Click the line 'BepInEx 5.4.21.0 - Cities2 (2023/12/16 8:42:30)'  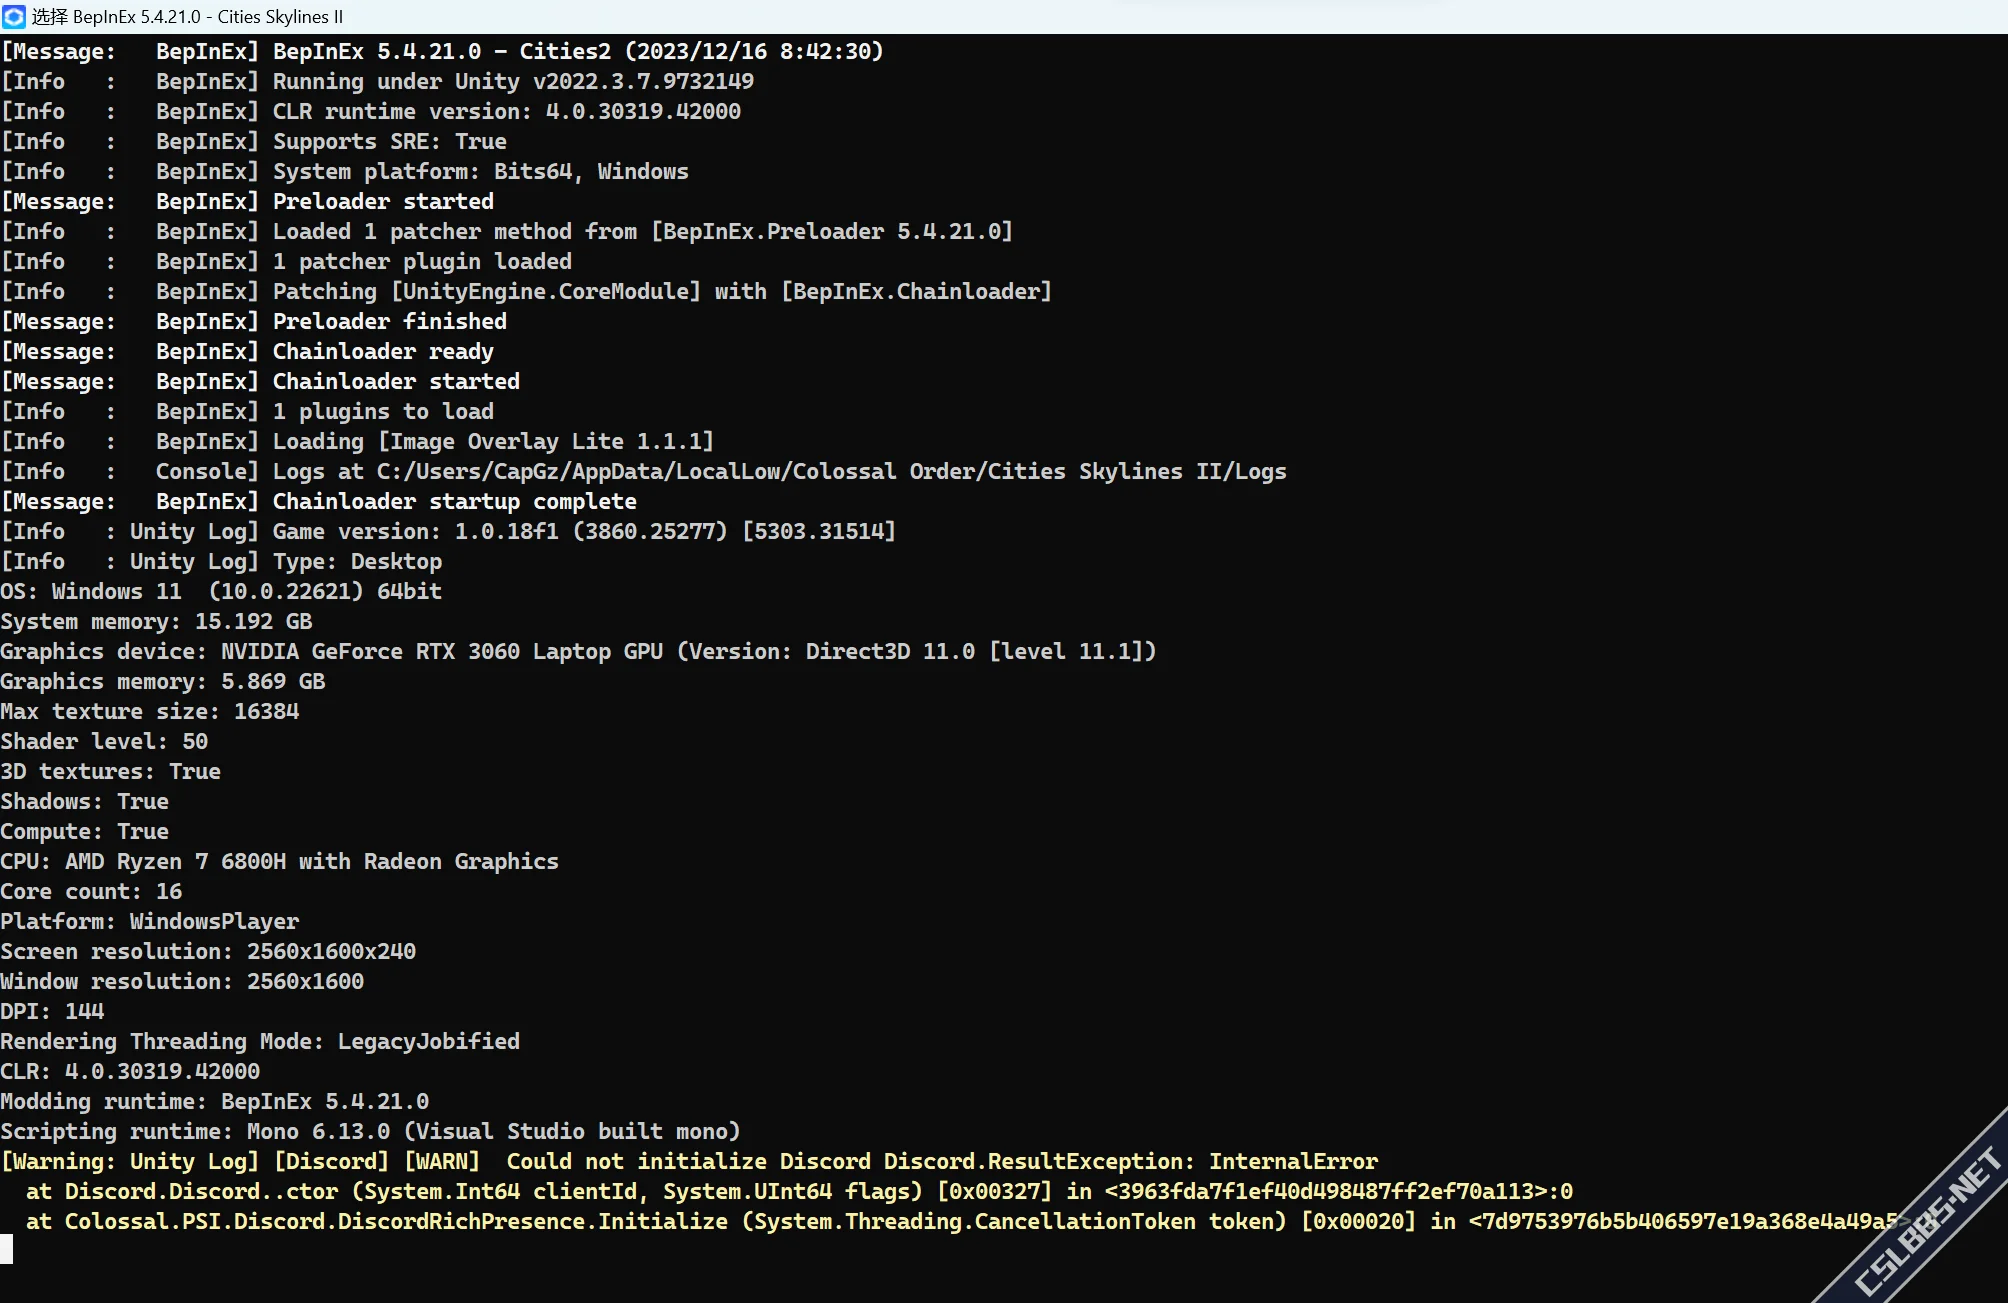click(x=578, y=52)
